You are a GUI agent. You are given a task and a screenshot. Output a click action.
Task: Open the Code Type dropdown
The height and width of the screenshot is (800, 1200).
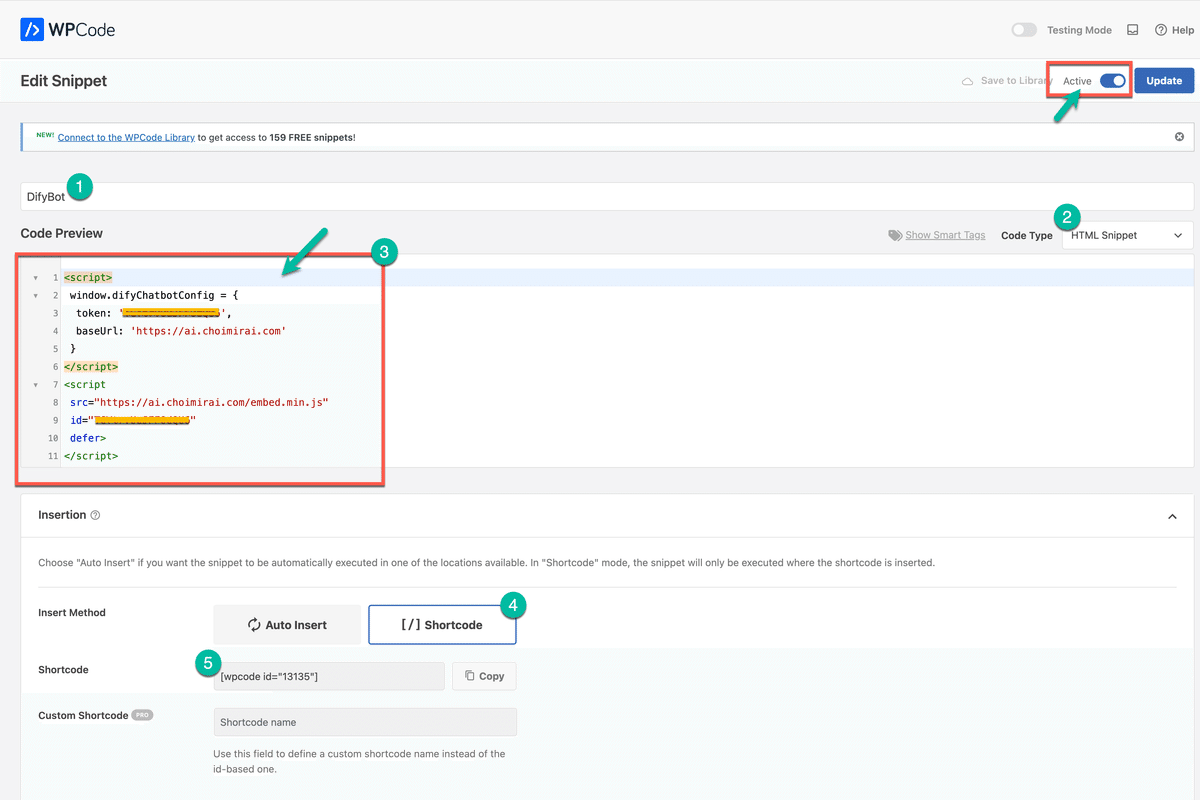coord(1127,235)
